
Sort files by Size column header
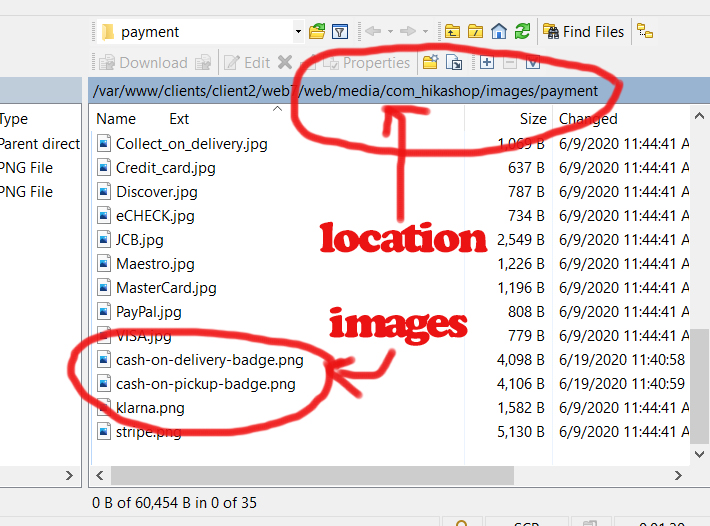[x=533, y=119]
